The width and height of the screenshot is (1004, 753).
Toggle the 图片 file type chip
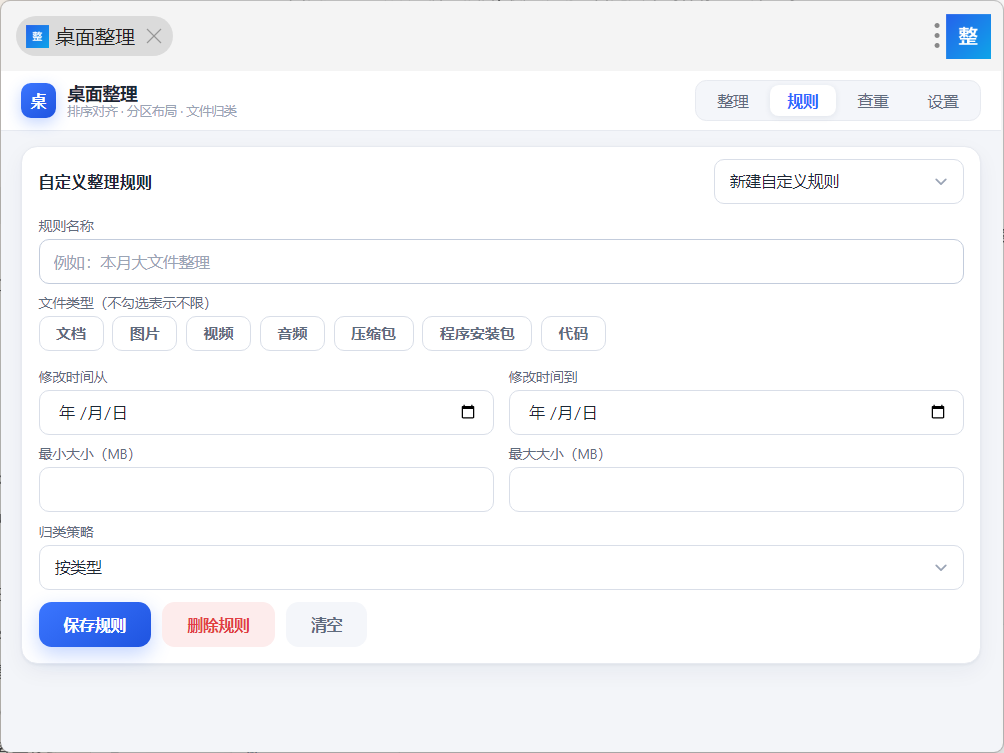coord(145,334)
